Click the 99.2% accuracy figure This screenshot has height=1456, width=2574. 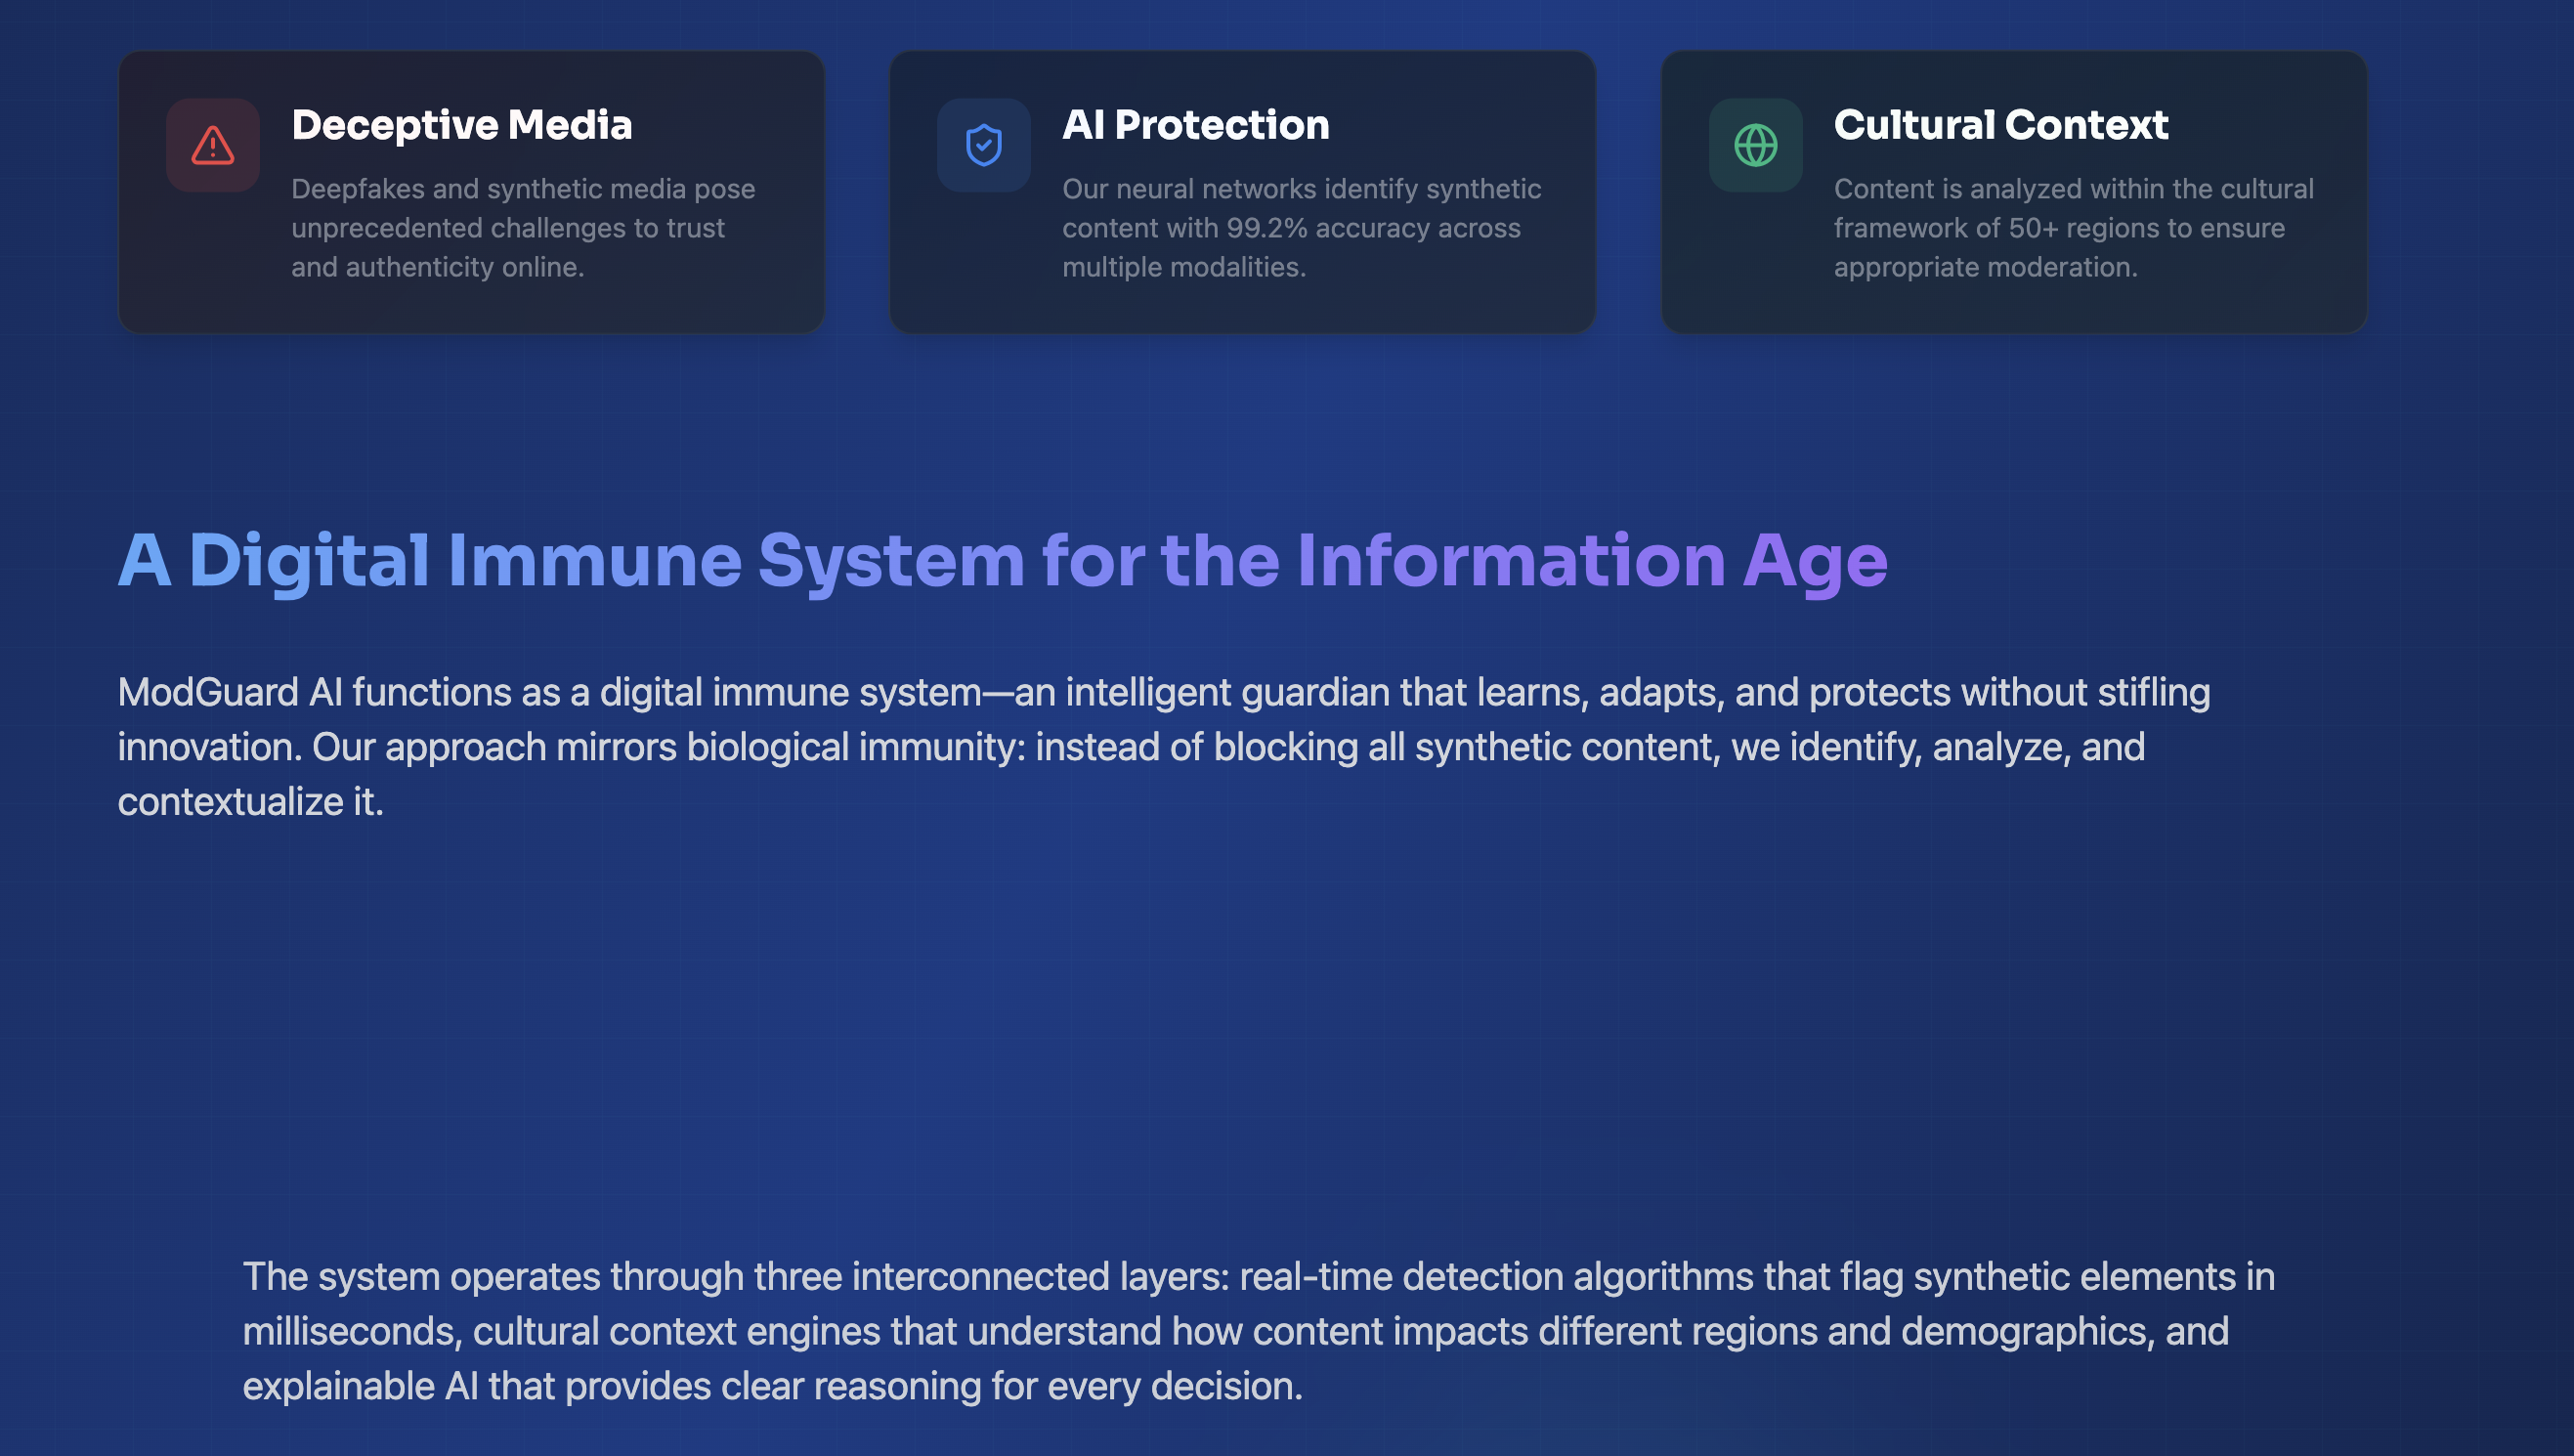pyautogui.click(x=1267, y=228)
